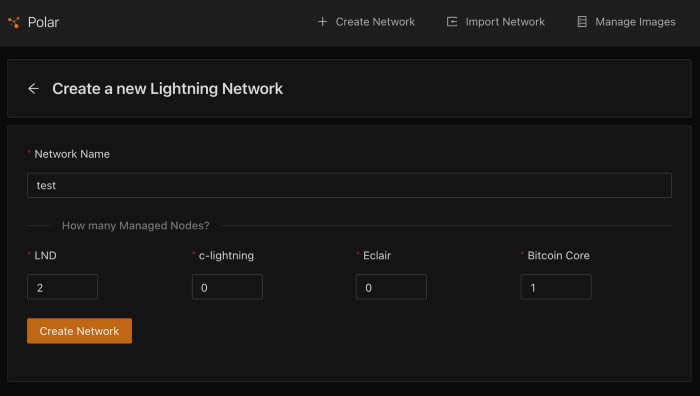Click the orange Create Network button
This screenshot has width=700, height=396.
pos(79,331)
